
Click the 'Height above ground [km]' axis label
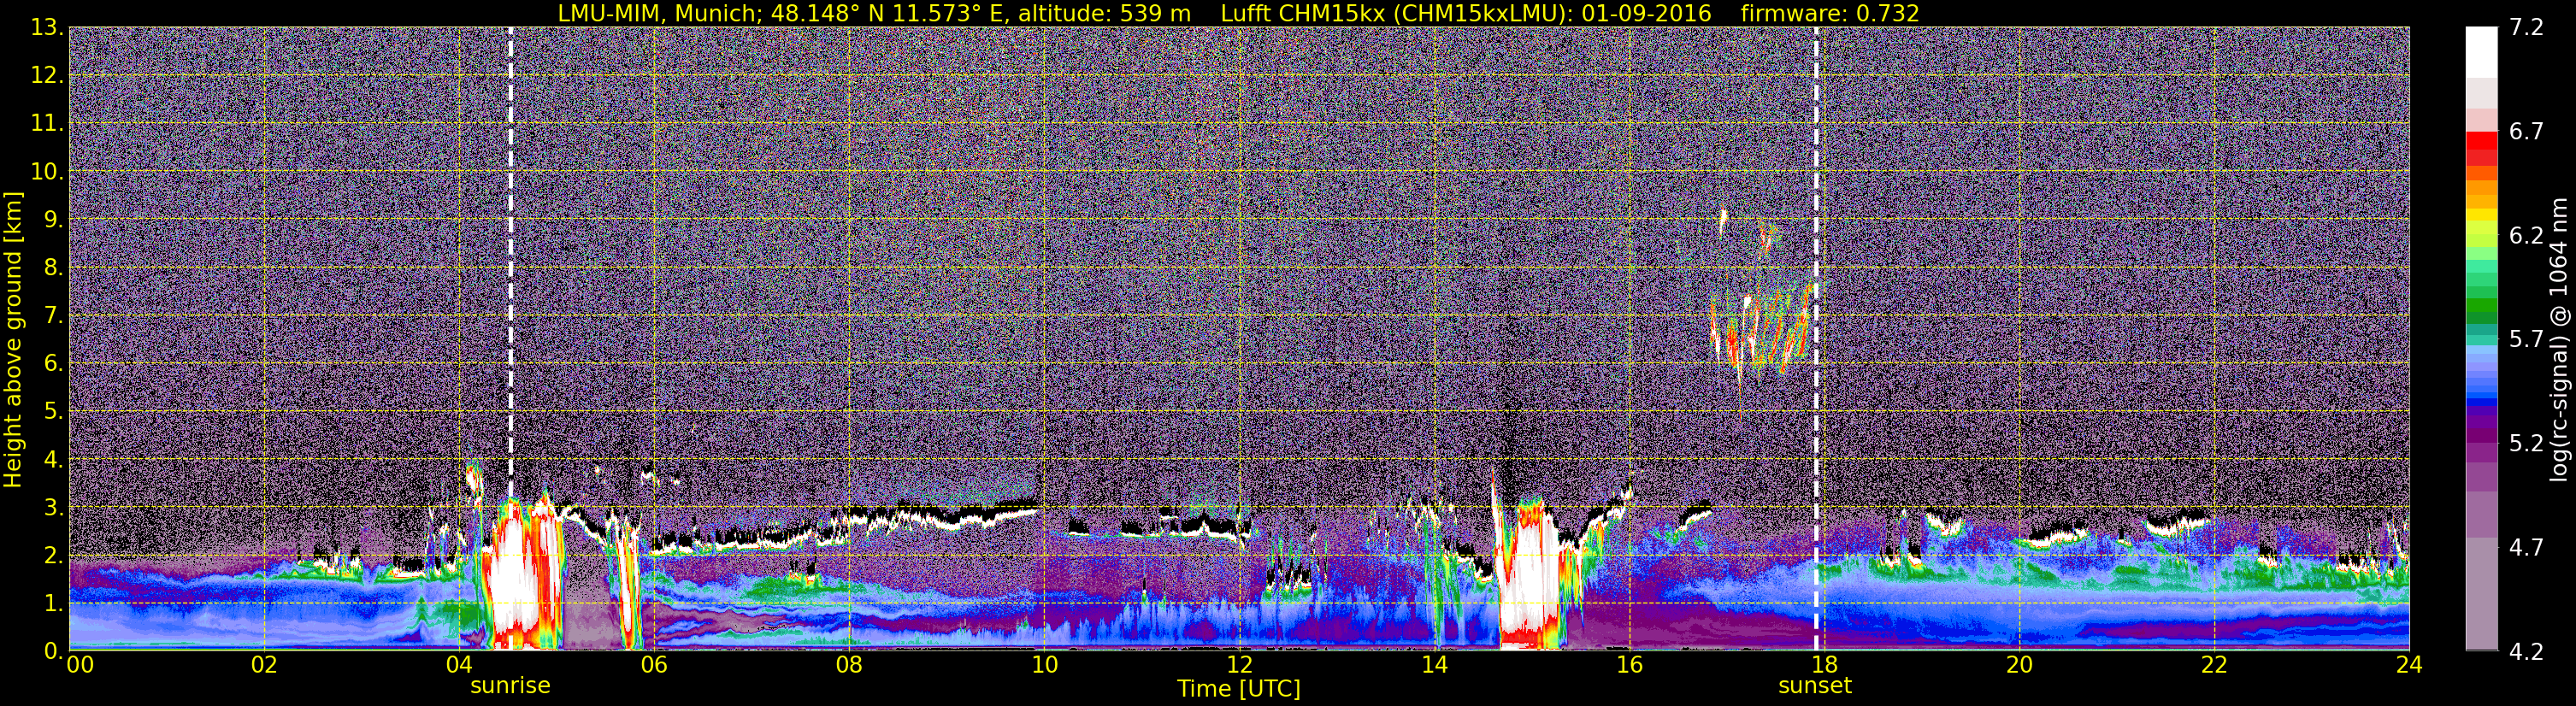(13, 339)
